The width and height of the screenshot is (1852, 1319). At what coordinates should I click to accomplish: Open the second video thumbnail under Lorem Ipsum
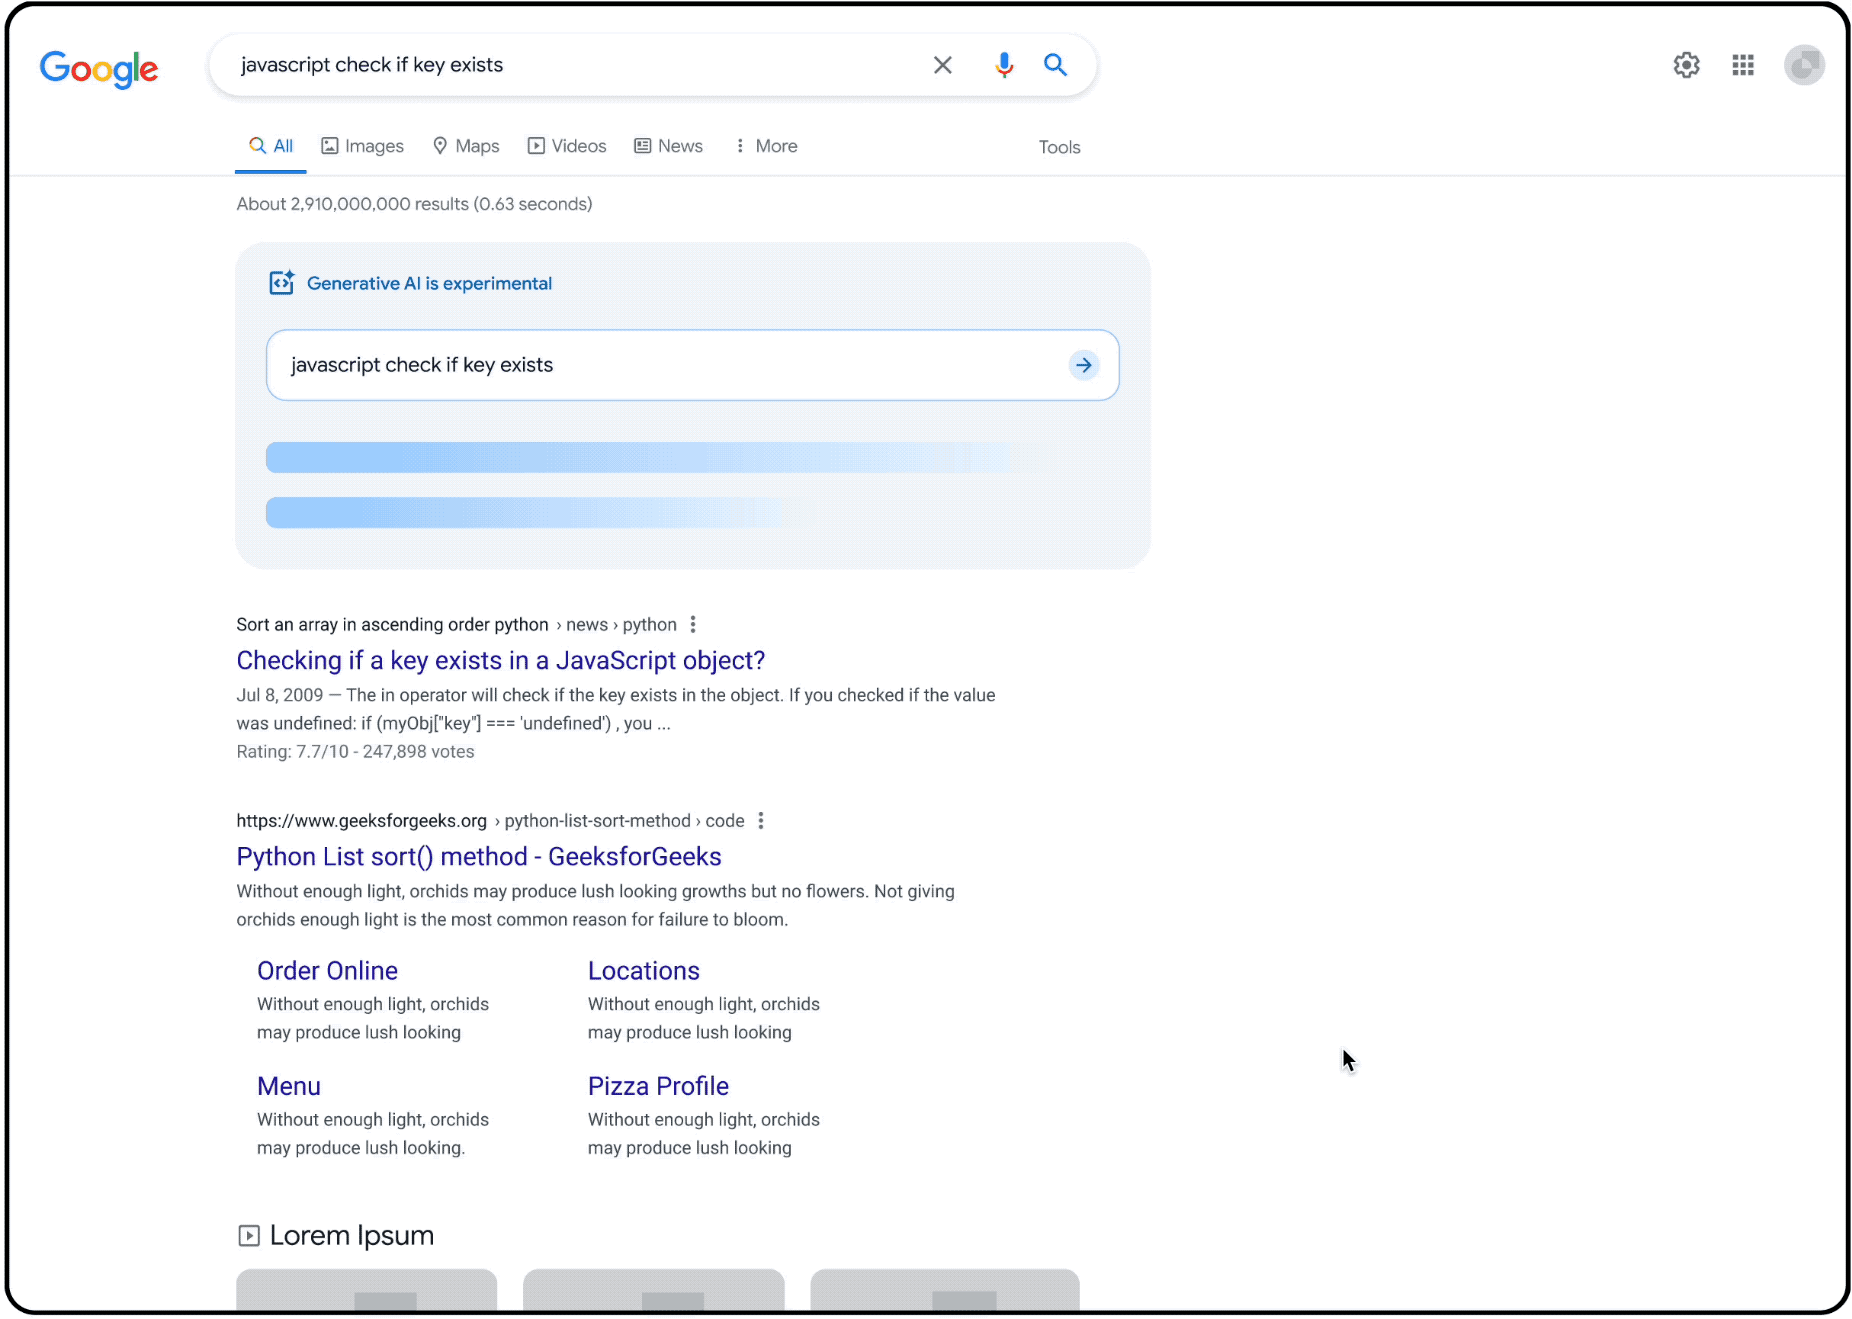click(654, 1290)
